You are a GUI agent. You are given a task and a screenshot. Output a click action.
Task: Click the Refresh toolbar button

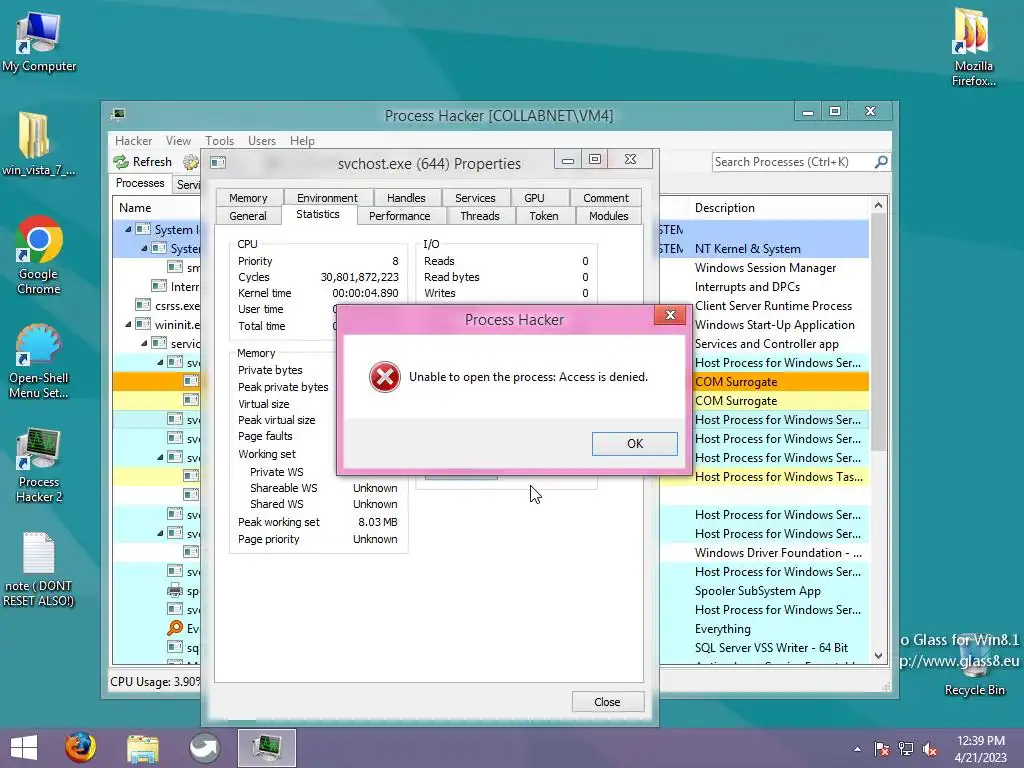point(142,161)
